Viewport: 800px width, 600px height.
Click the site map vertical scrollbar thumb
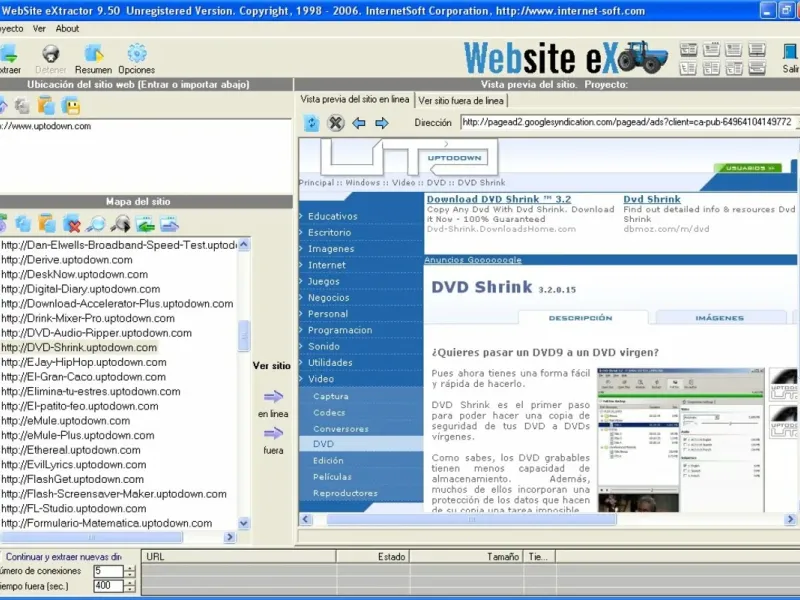(x=244, y=336)
